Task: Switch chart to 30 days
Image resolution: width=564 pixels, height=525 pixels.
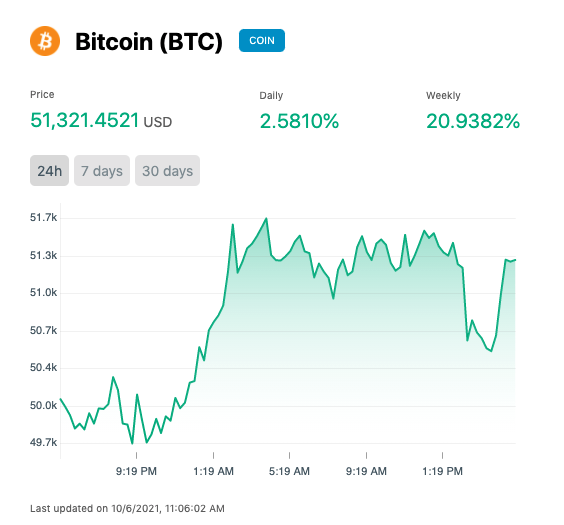Action: 167,170
